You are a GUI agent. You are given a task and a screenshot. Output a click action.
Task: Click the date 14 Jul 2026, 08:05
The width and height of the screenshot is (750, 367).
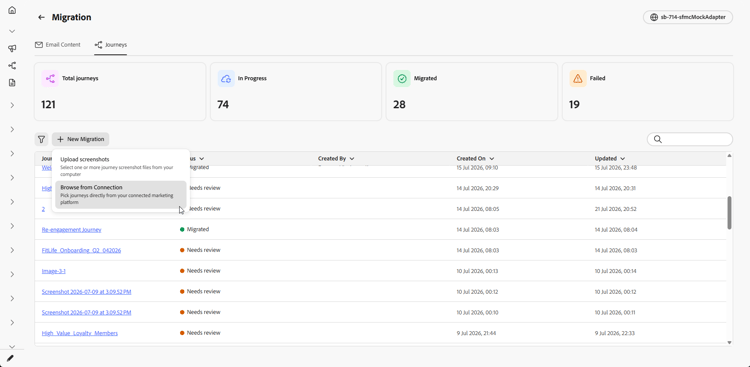click(477, 209)
